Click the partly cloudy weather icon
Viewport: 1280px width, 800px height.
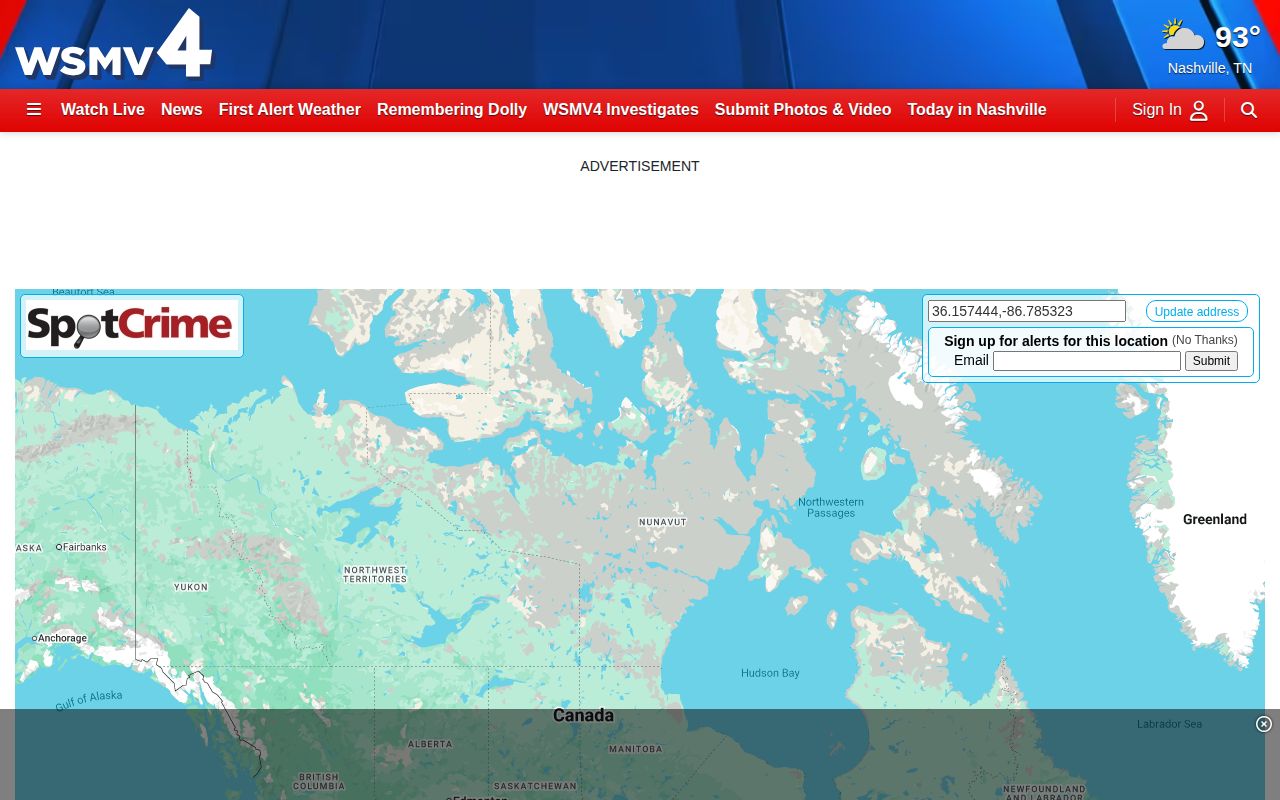click(x=1183, y=36)
